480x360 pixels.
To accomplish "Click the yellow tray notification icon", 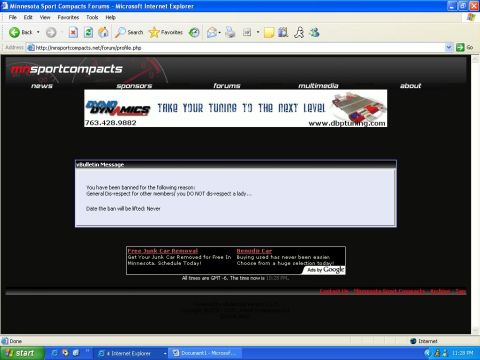I will [x=437, y=353].
